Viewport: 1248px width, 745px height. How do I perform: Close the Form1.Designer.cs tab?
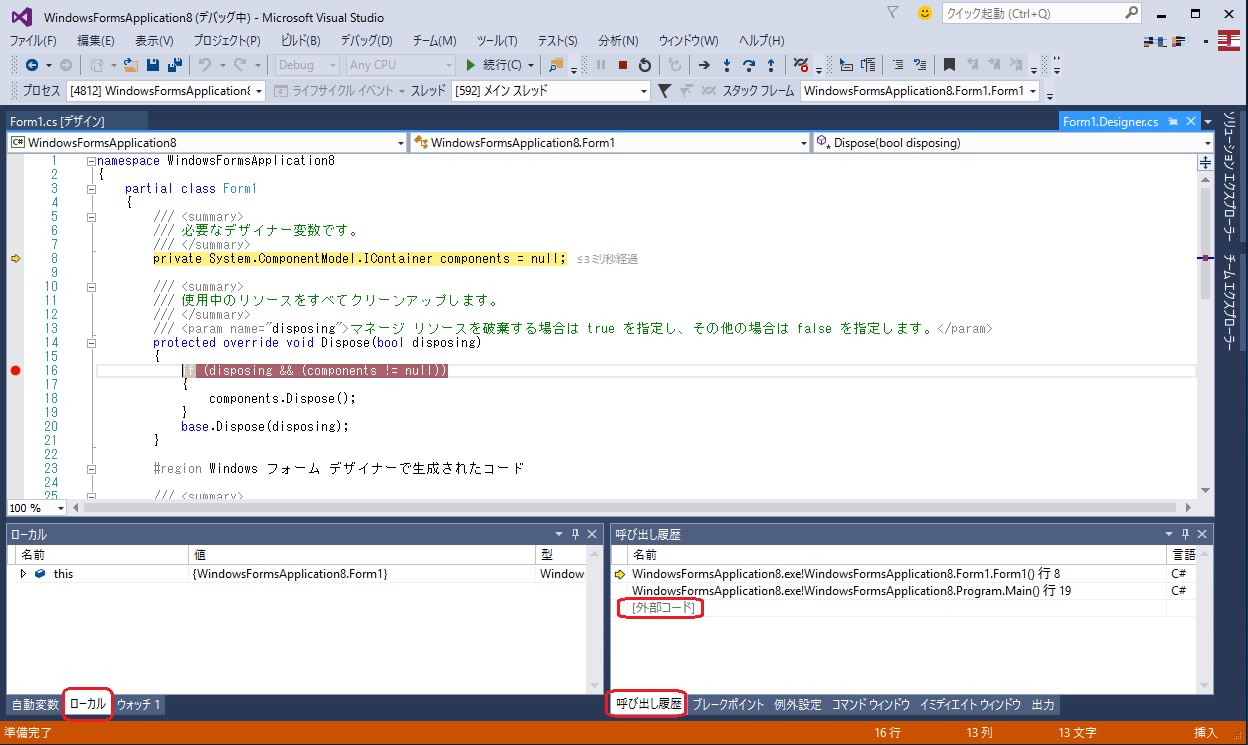[1190, 122]
